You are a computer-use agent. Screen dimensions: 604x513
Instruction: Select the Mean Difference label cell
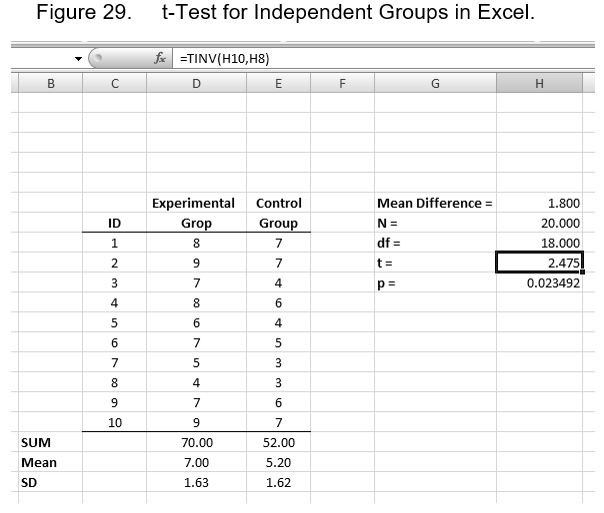click(435, 203)
